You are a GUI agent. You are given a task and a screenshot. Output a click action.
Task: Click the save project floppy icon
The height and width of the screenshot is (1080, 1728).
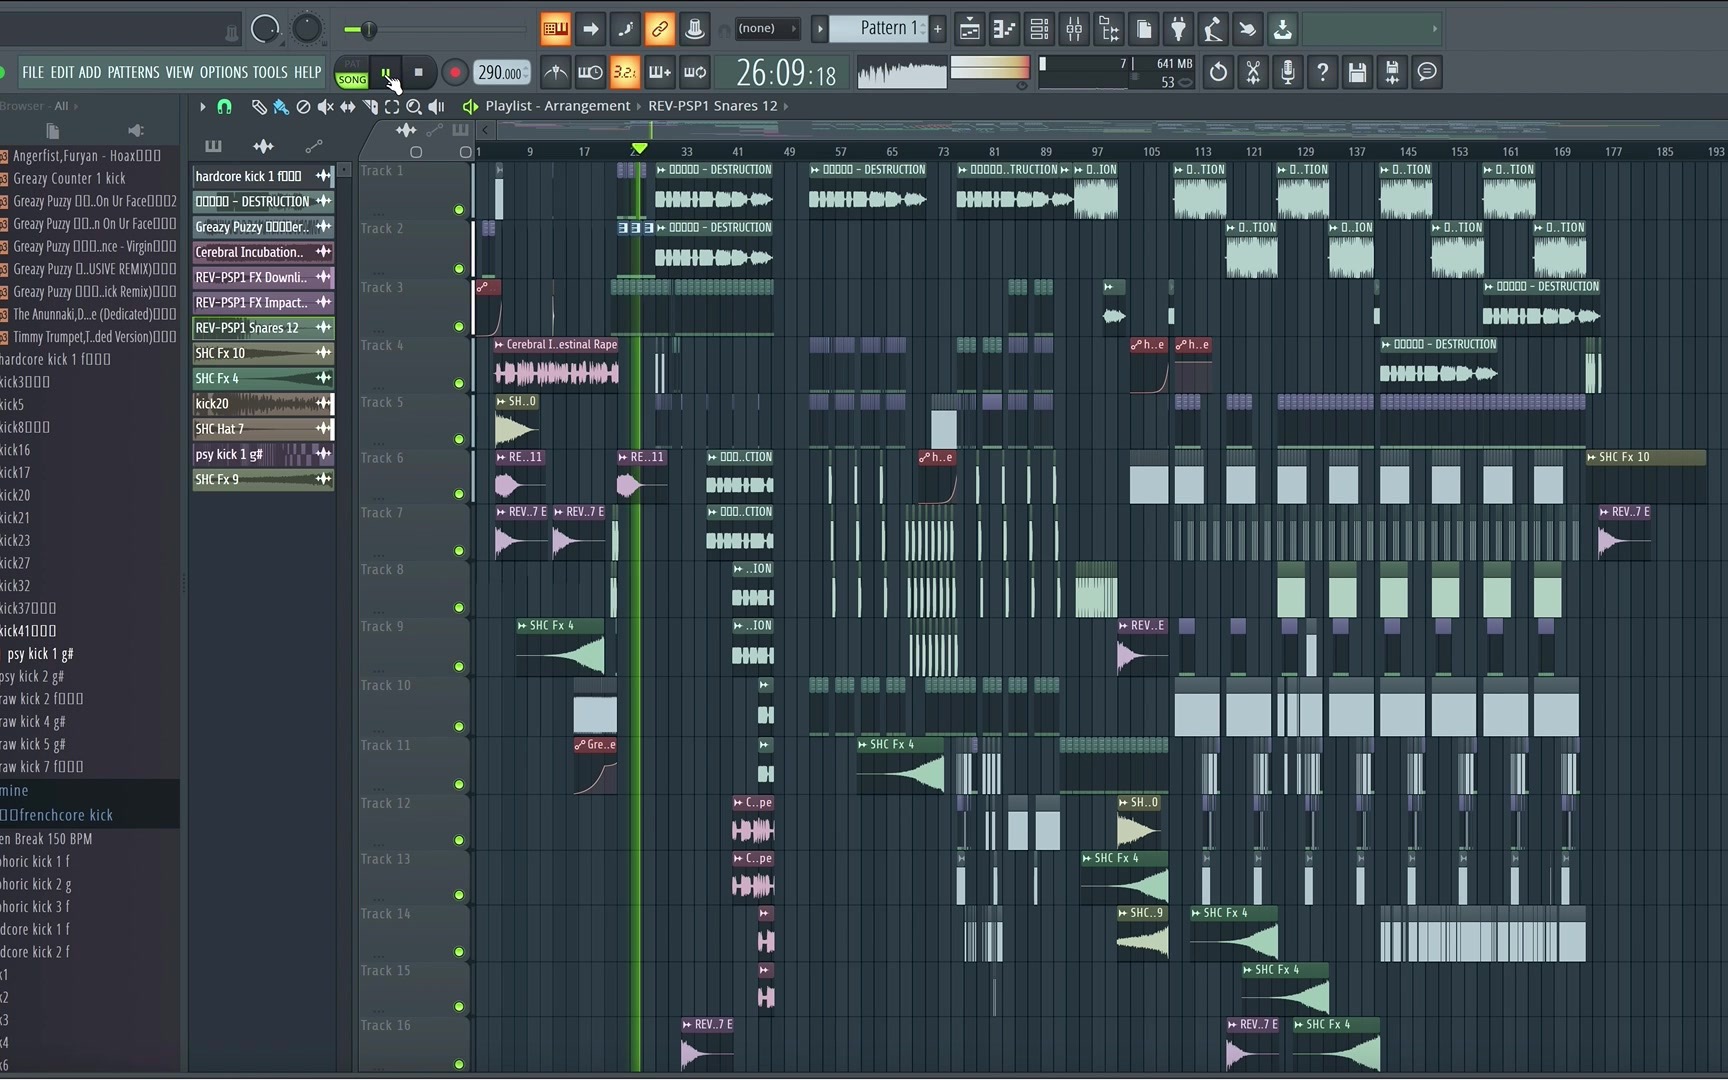coord(1357,72)
